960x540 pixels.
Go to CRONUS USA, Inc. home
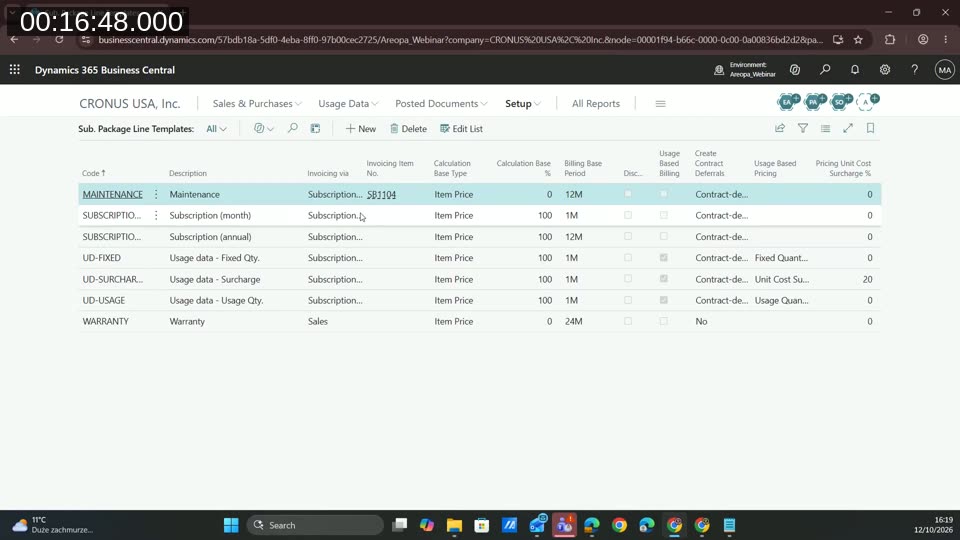(x=130, y=103)
